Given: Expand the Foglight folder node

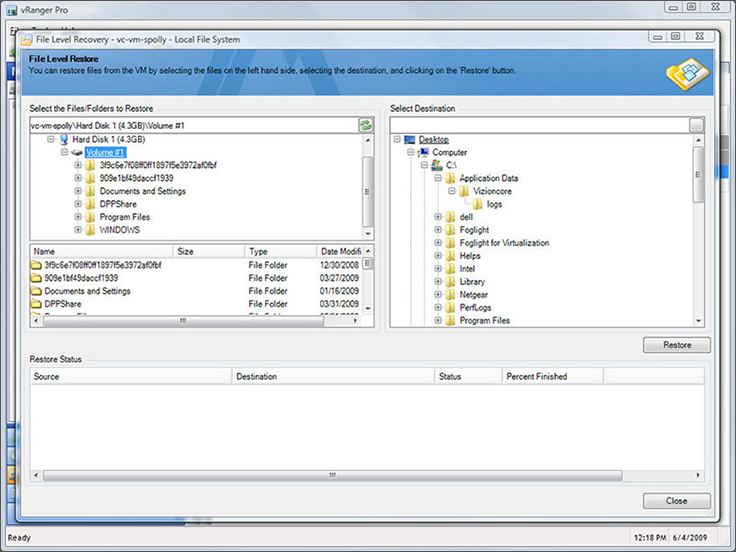Looking at the screenshot, I should (438, 230).
